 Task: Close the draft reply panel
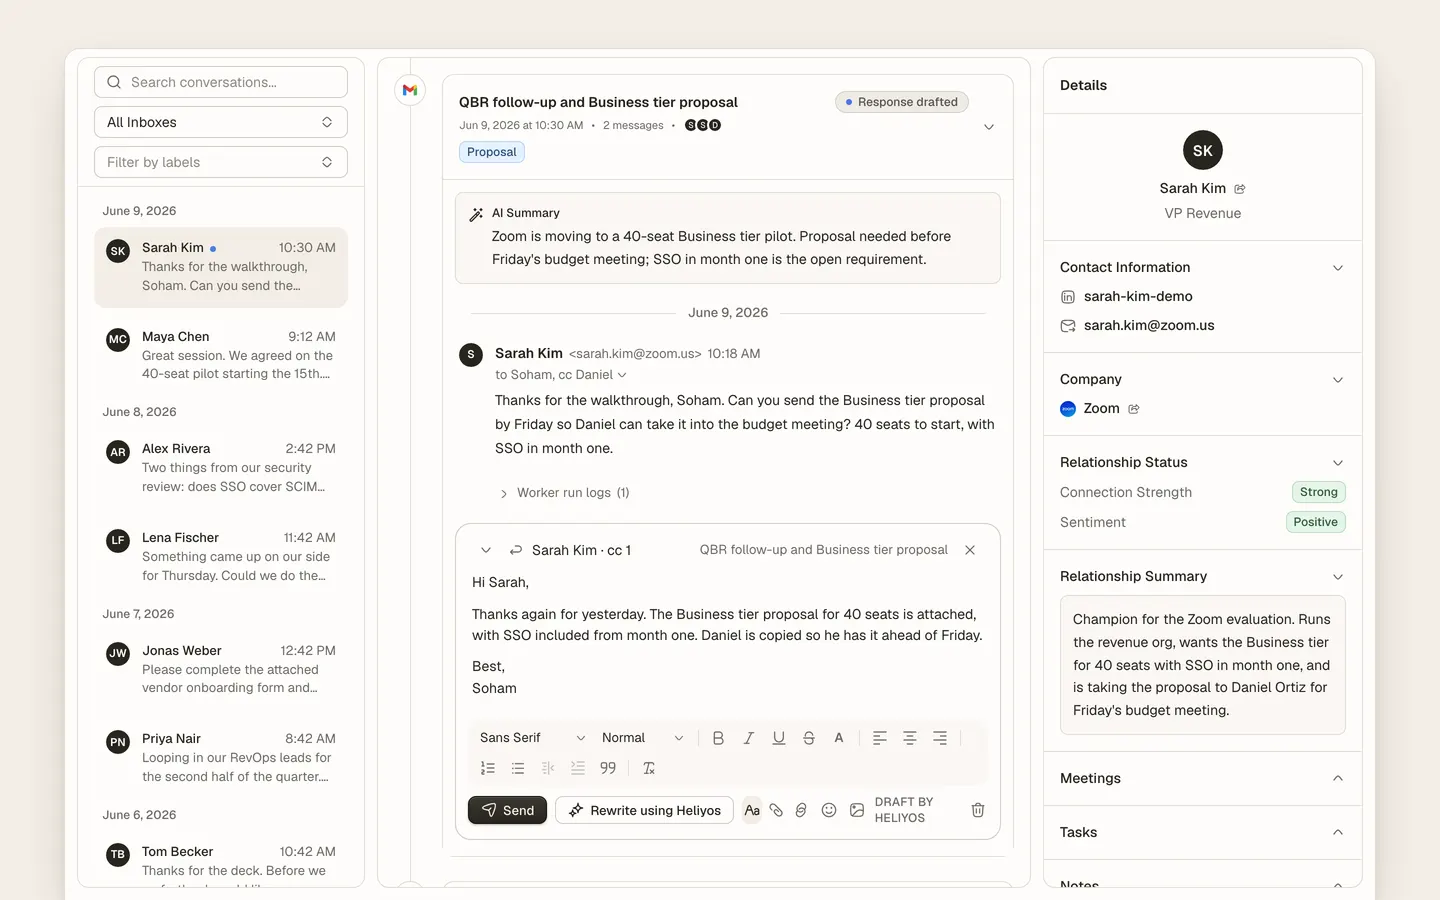[x=970, y=550]
